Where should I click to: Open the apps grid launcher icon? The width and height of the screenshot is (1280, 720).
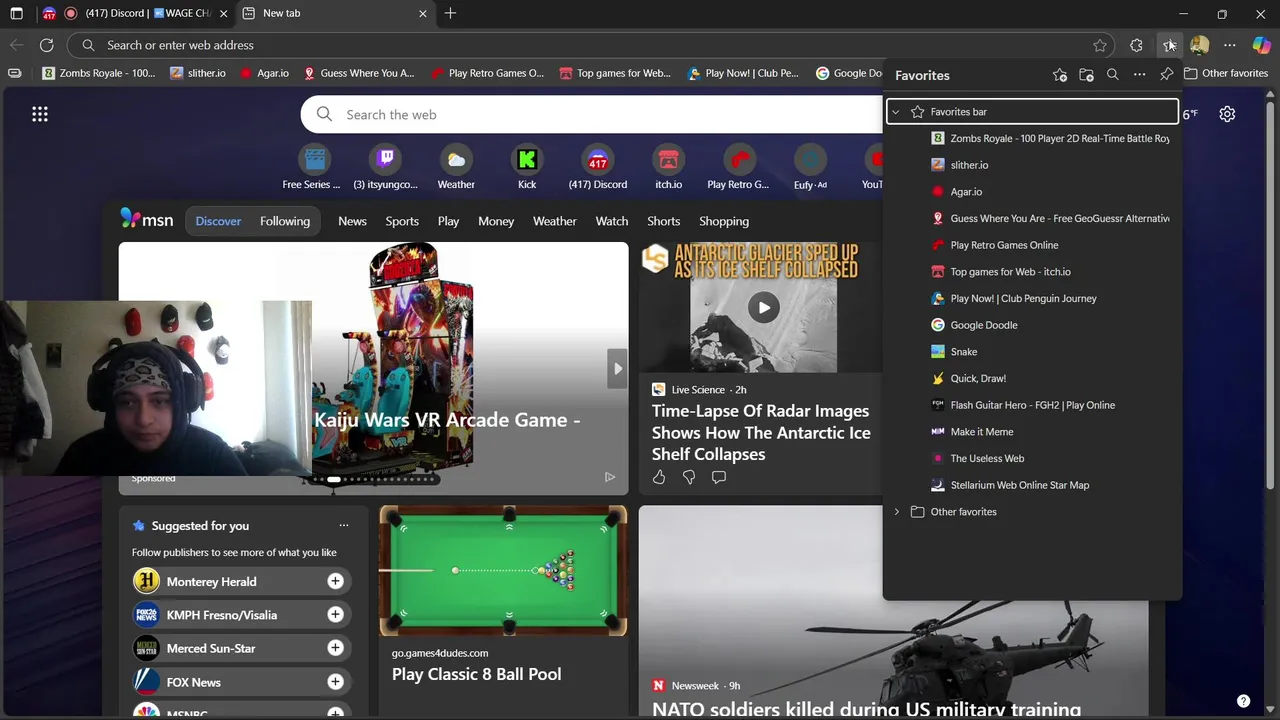click(x=40, y=114)
